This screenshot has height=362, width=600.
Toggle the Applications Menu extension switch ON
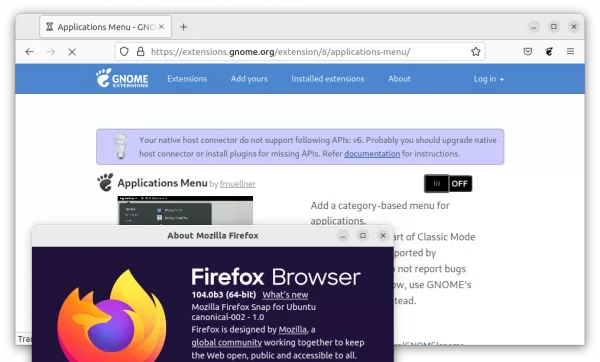(x=448, y=184)
